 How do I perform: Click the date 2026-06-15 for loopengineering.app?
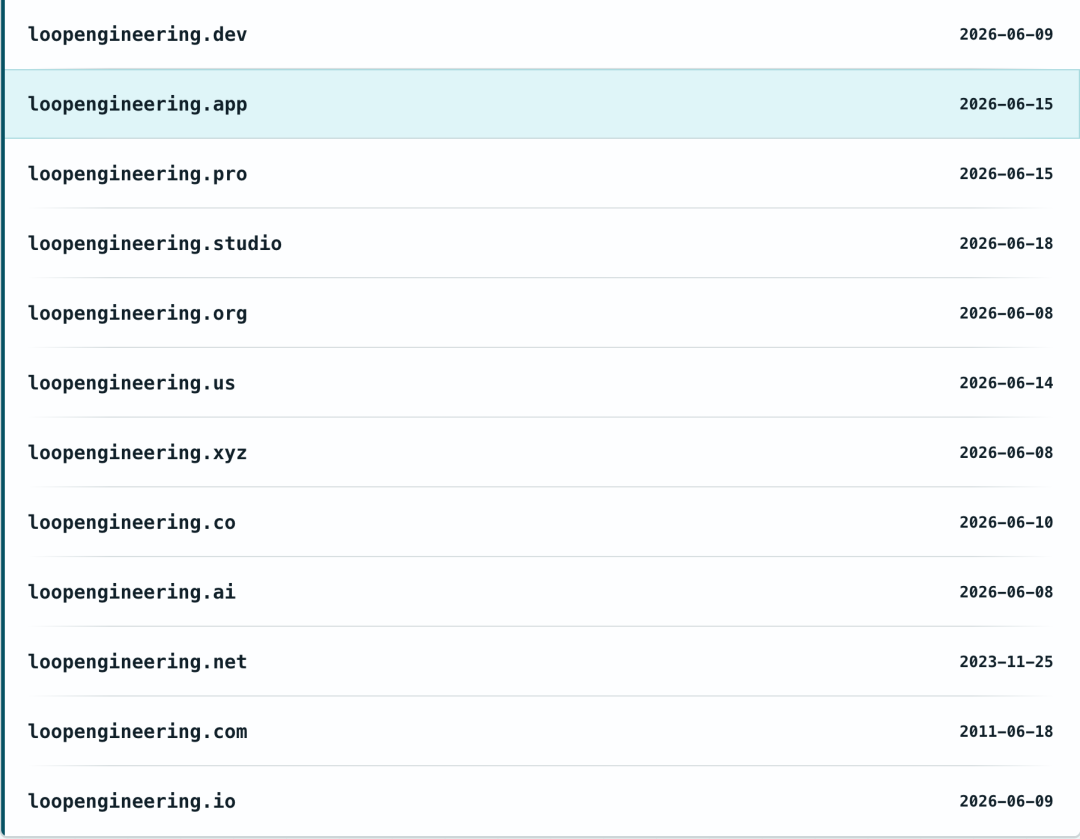[x=1006, y=104]
